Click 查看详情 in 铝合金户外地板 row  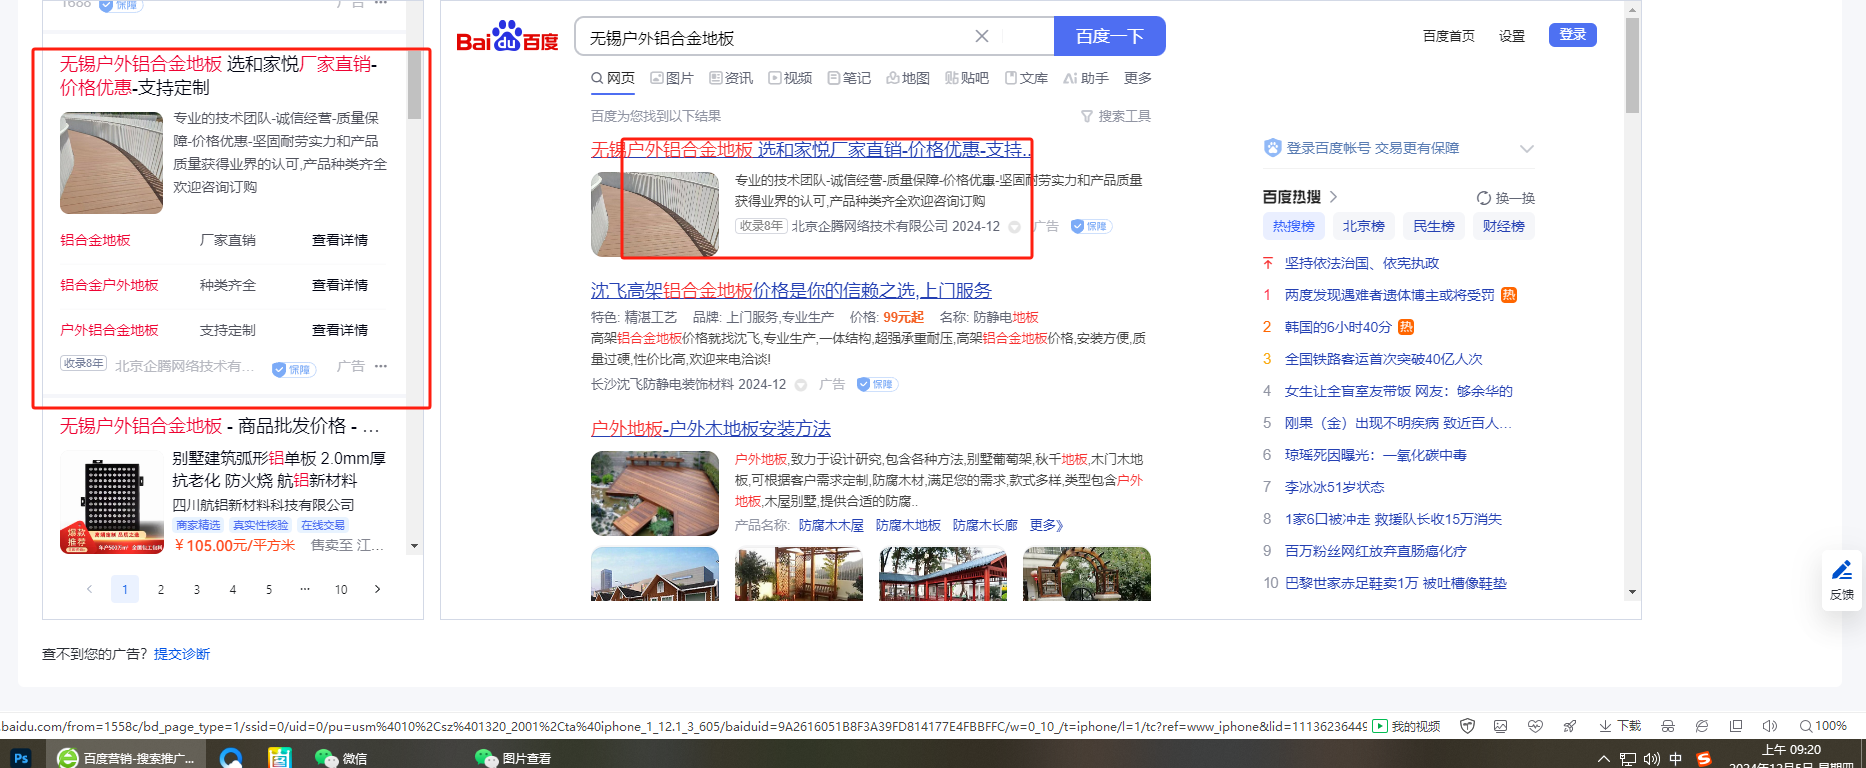pyautogui.click(x=340, y=285)
